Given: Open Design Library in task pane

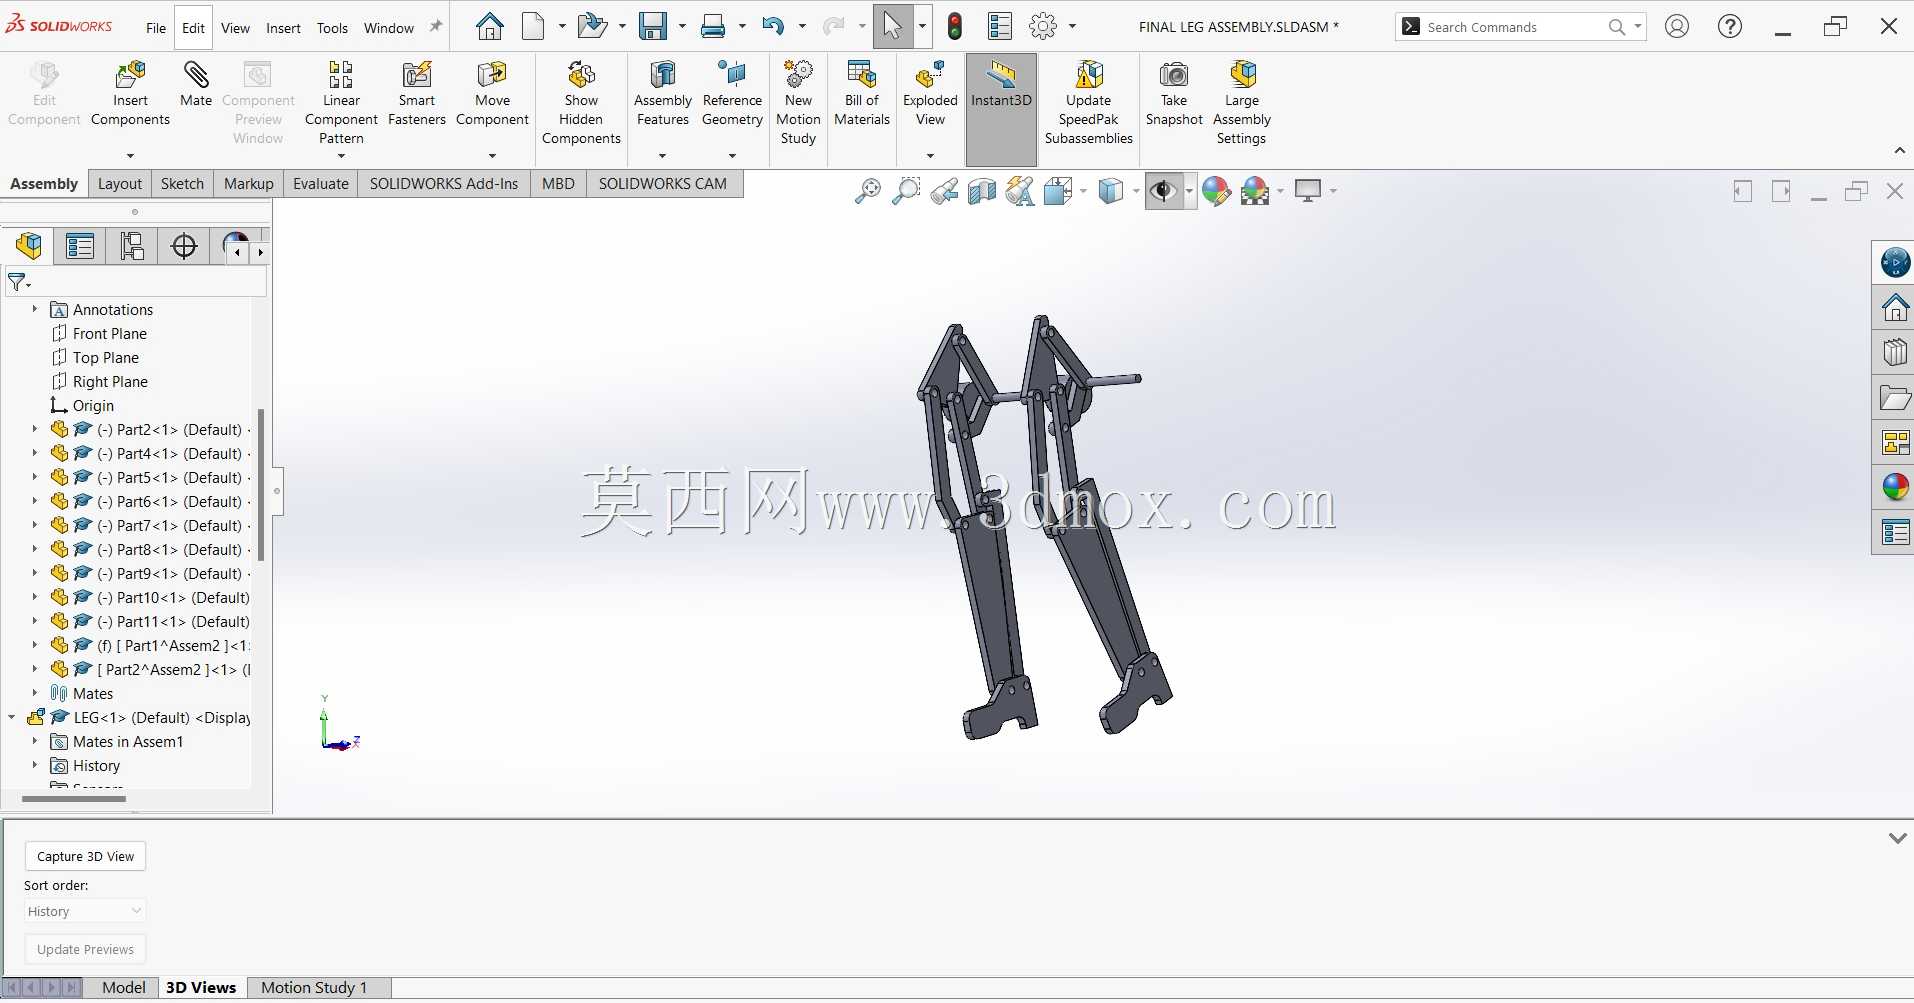Looking at the screenshot, I should coord(1895,352).
